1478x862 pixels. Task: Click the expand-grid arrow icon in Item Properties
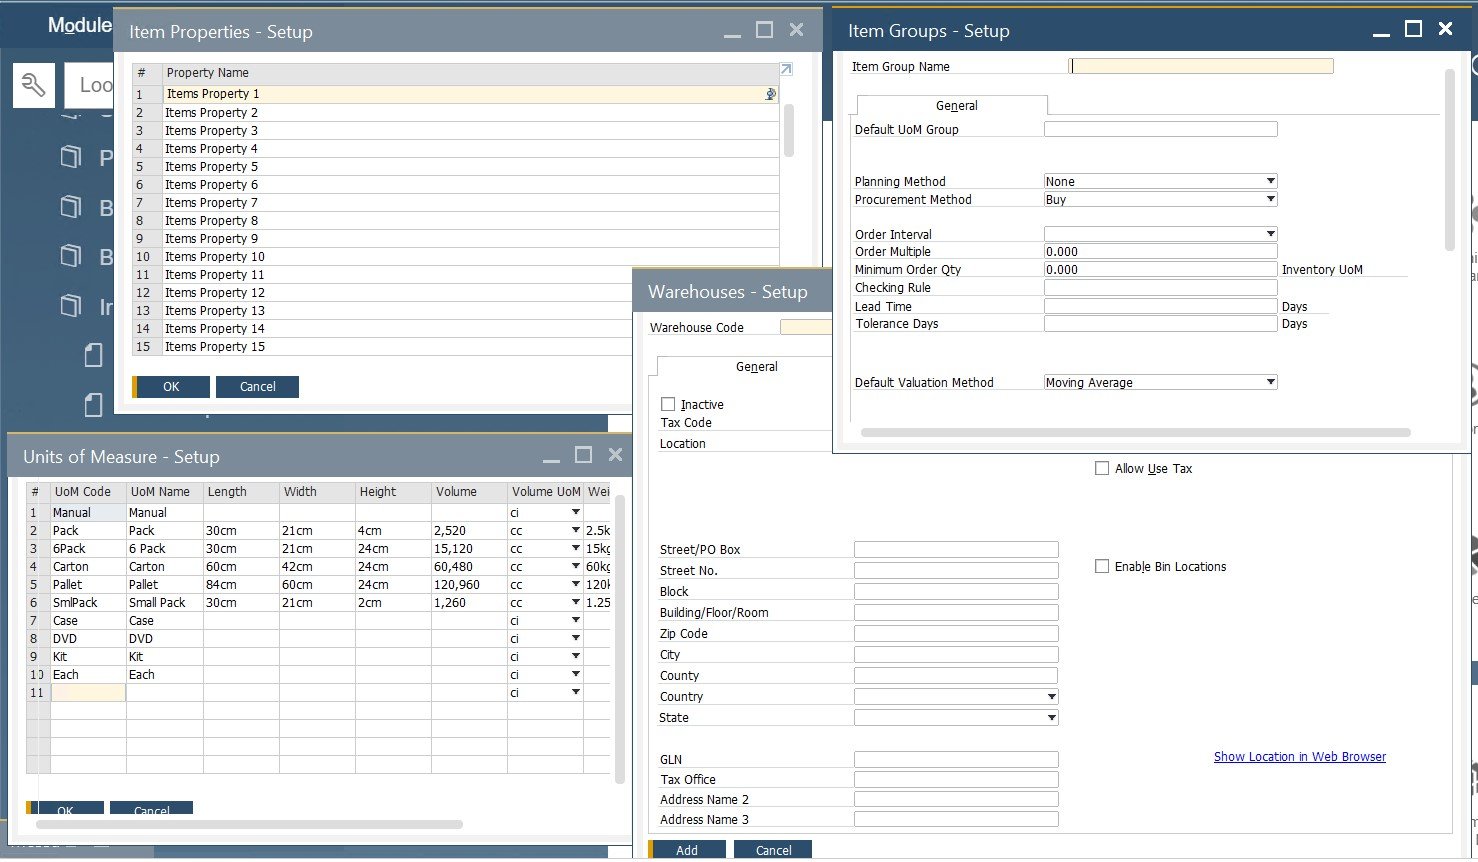785,69
